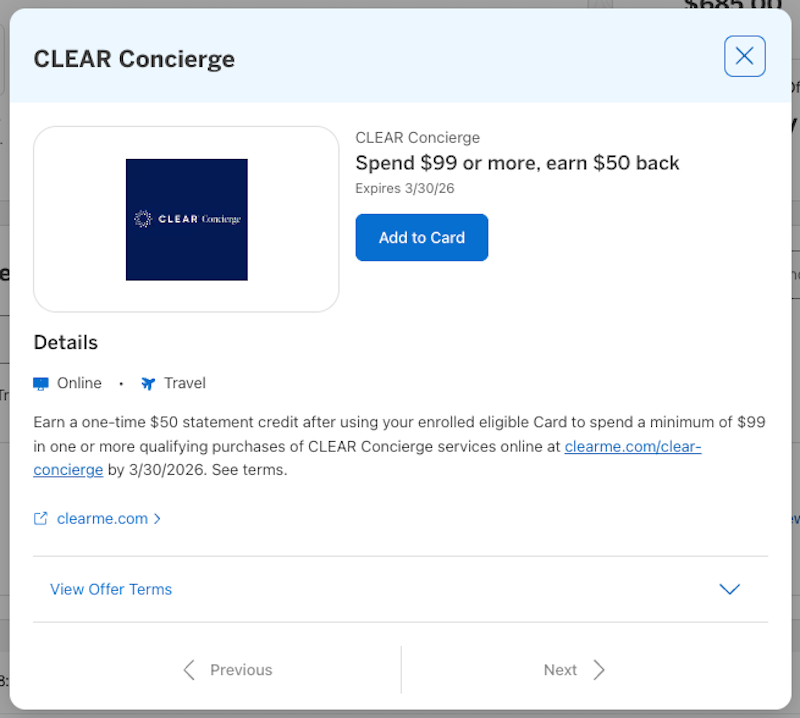Click the external link icon beside clearme.com
This screenshot has width=800, height=718.
pyautogui.click(x=40, y=518)
